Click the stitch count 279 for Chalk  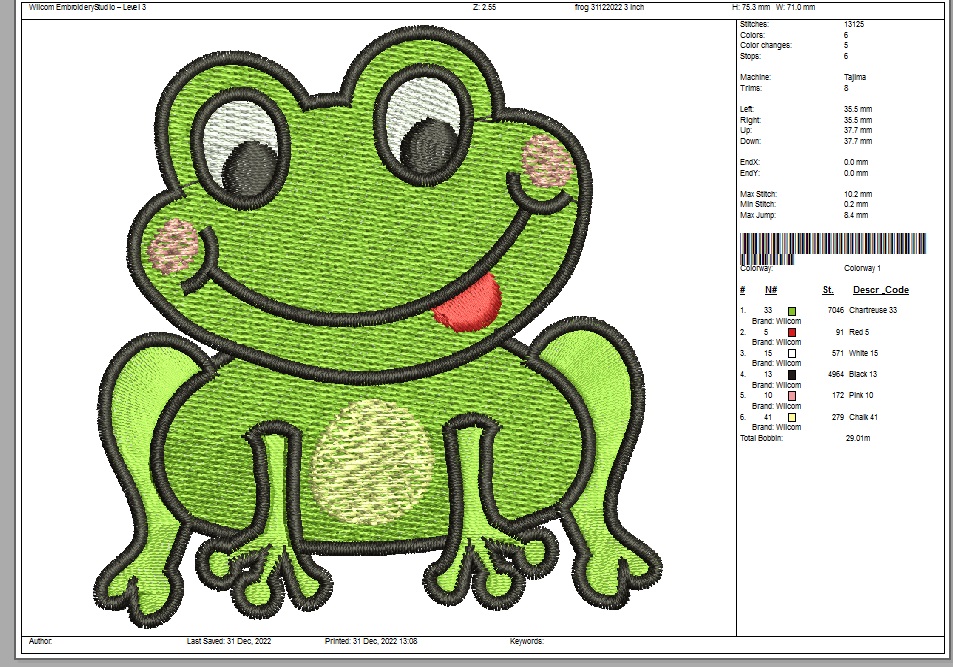tap(838, 417)
